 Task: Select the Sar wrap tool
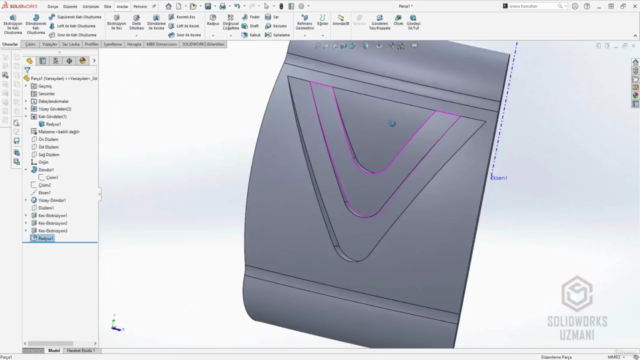(x=272, y=17)
